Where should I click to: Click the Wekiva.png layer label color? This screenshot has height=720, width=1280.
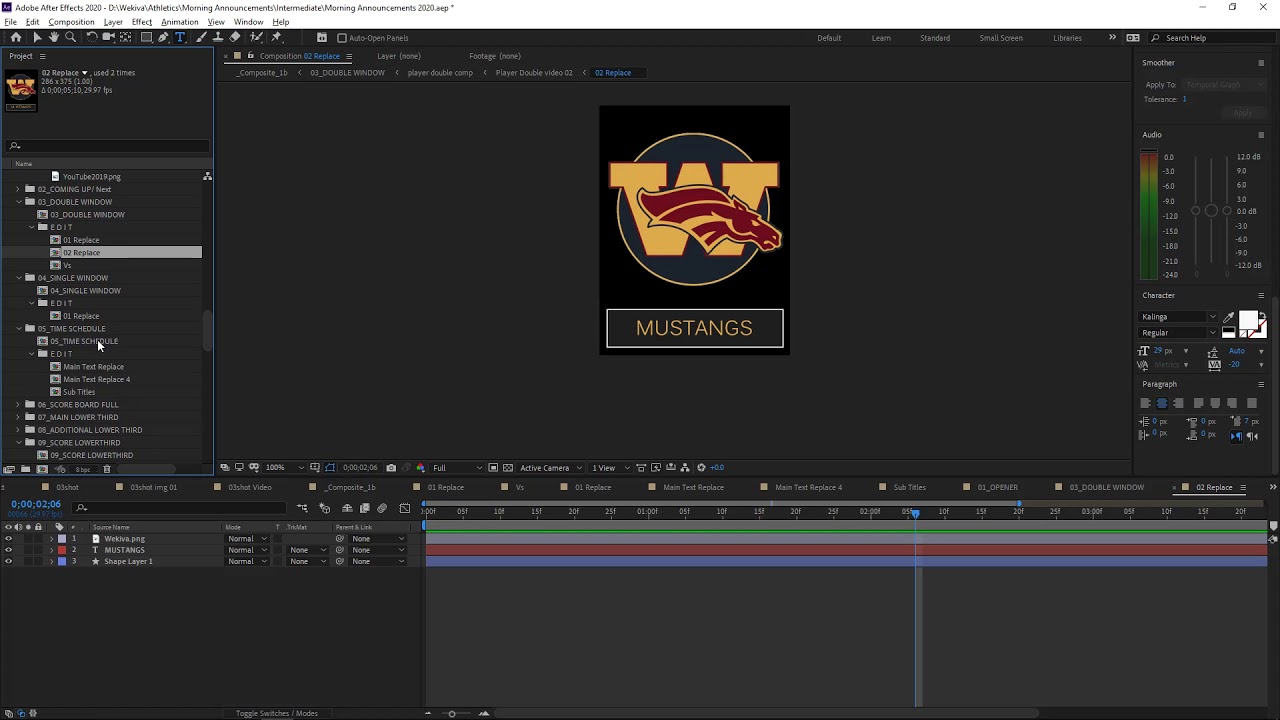click(61, 539)
